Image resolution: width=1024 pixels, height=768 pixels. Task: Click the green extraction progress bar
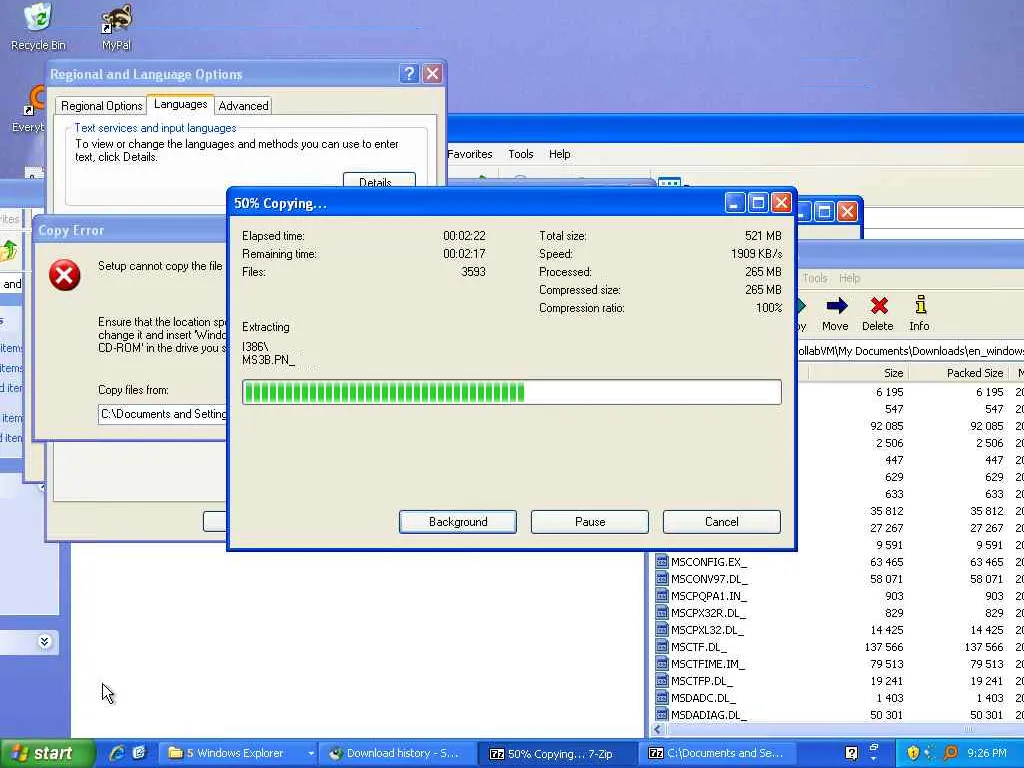[x=511, y=392]
